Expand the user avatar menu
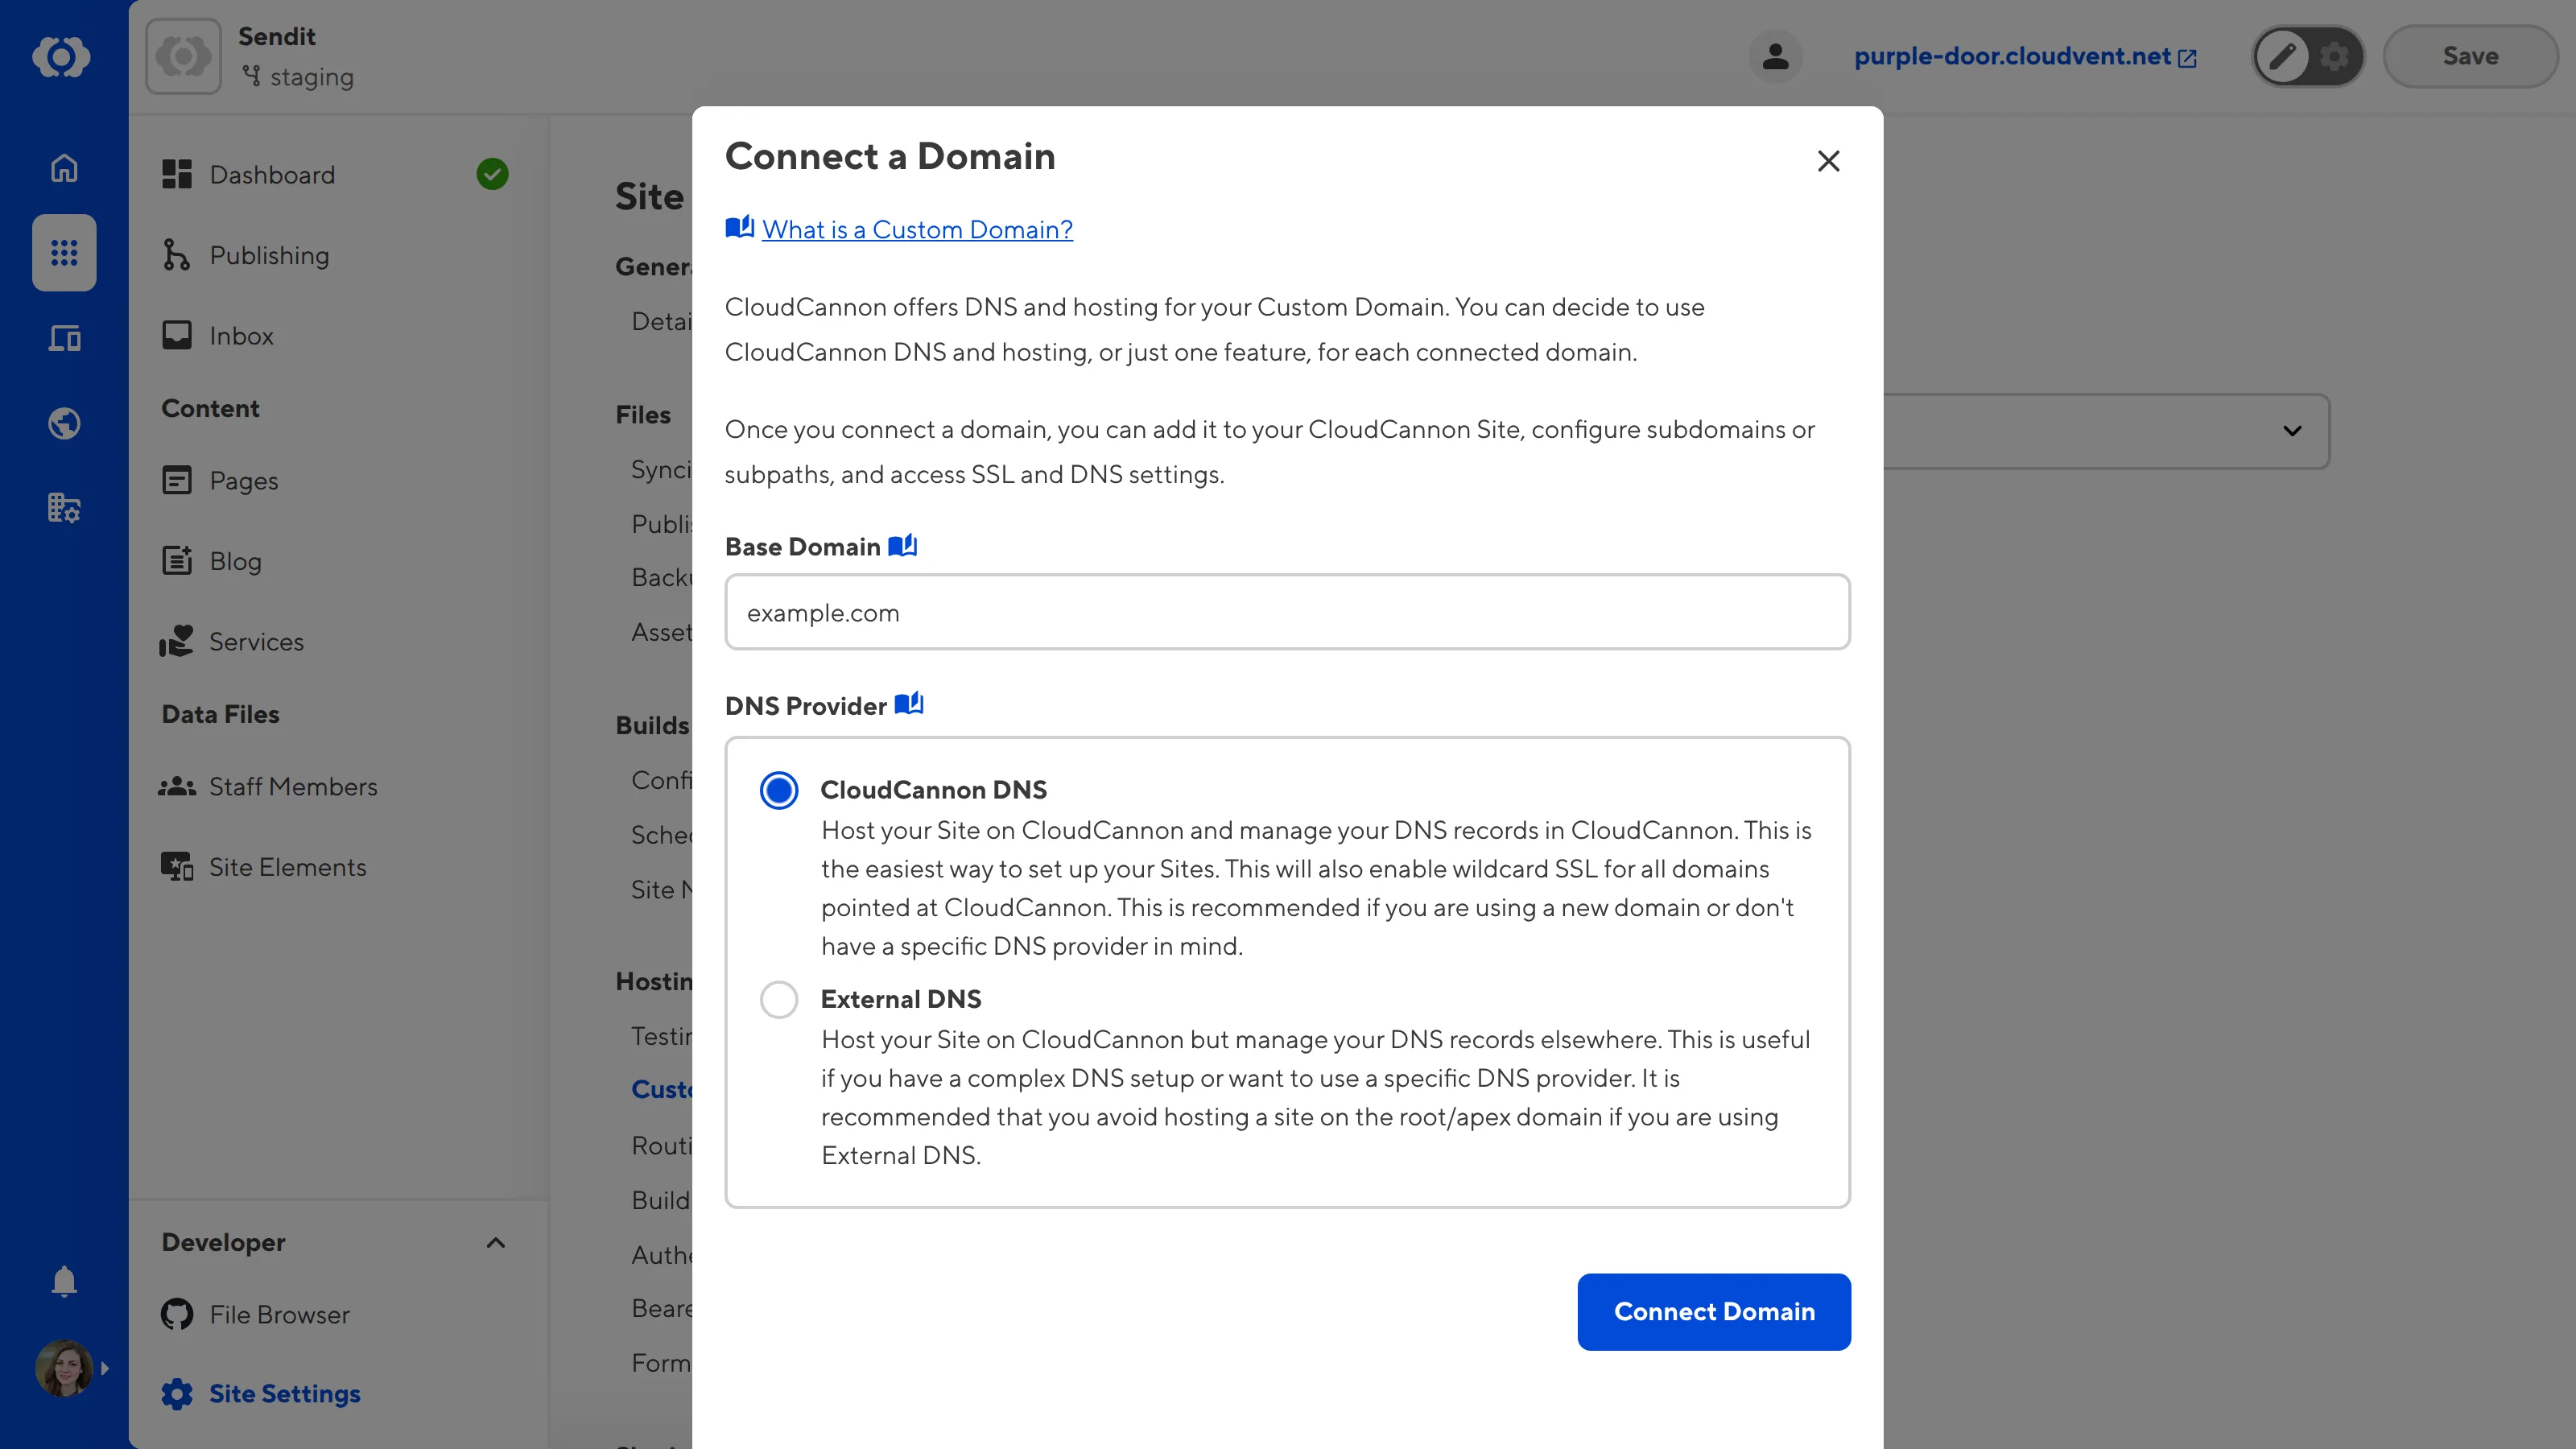This screenshot has width=2576, height=1449. (x=63, y=1368)
